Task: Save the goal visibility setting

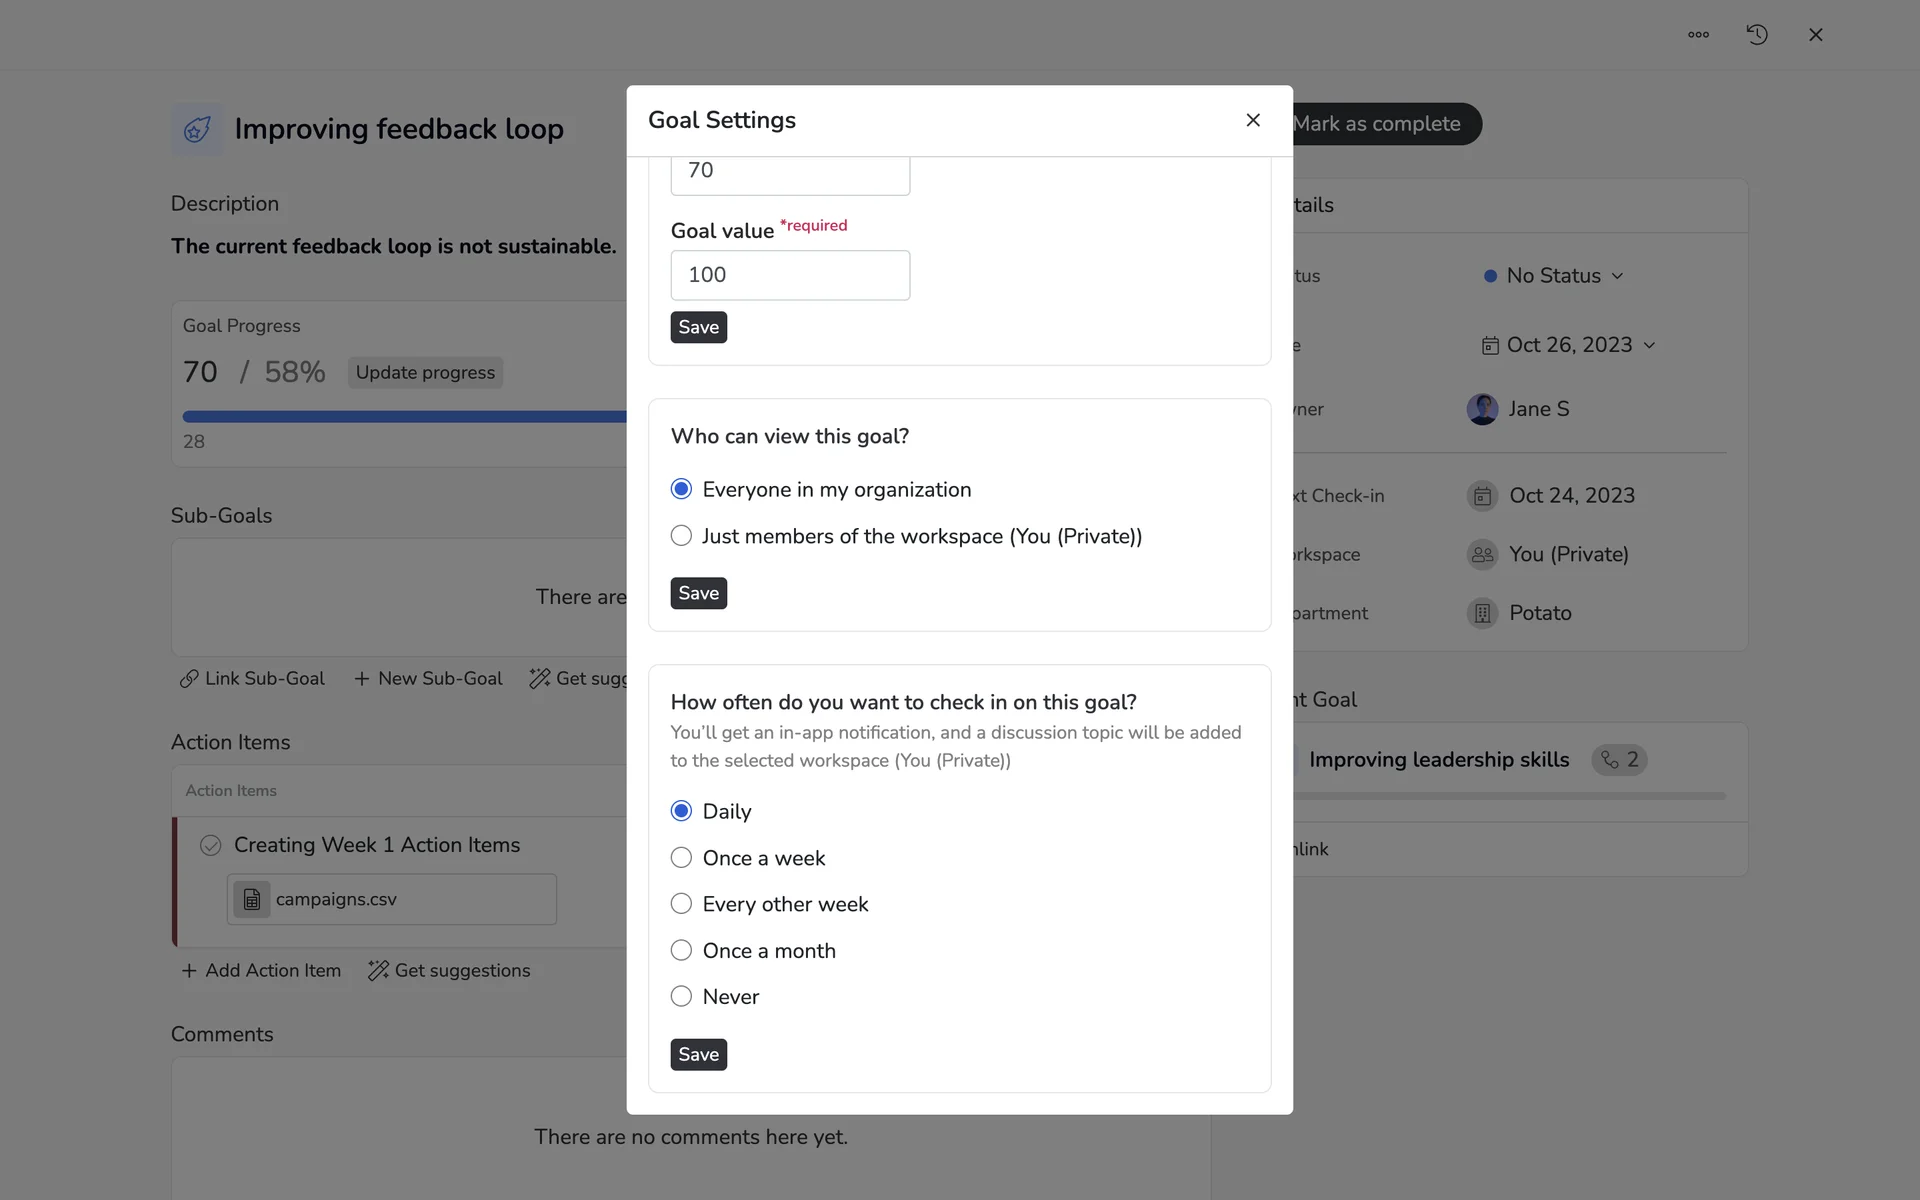Action: tap(698, 594)
